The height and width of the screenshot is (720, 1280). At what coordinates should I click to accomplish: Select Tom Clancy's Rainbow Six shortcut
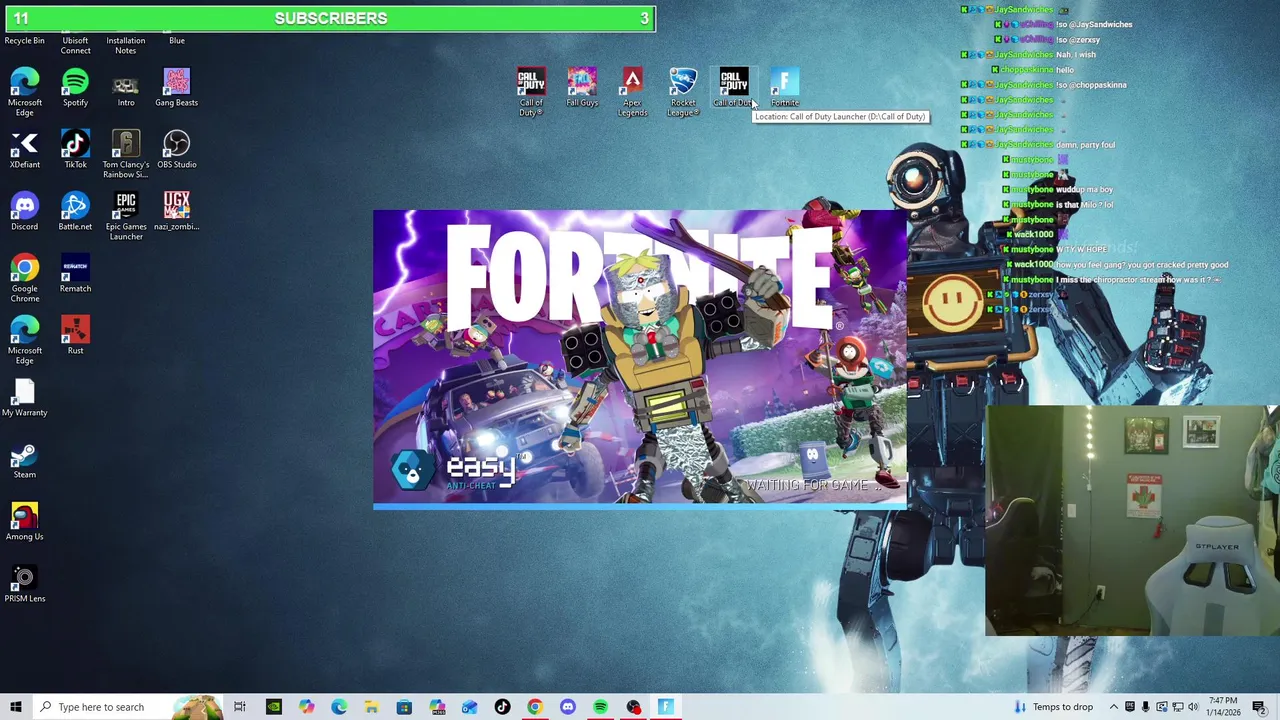pyautogui.click(x=126, y=155)
